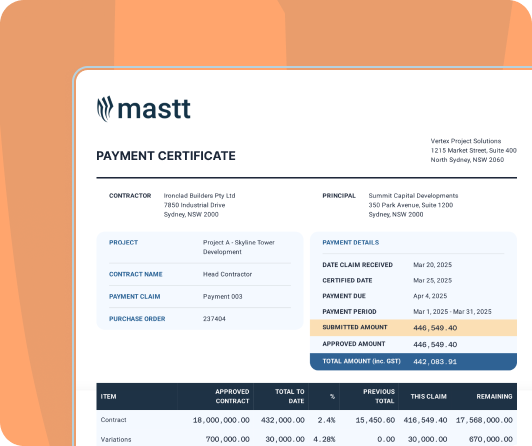Click the PURCHASE ORDER label

coord(137,318)
